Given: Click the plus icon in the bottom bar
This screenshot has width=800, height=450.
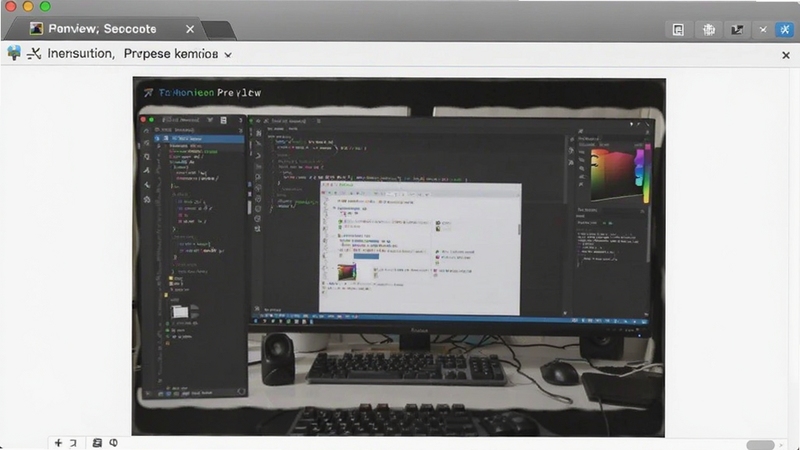Looking at the screenshot, I should pos(58,443).
